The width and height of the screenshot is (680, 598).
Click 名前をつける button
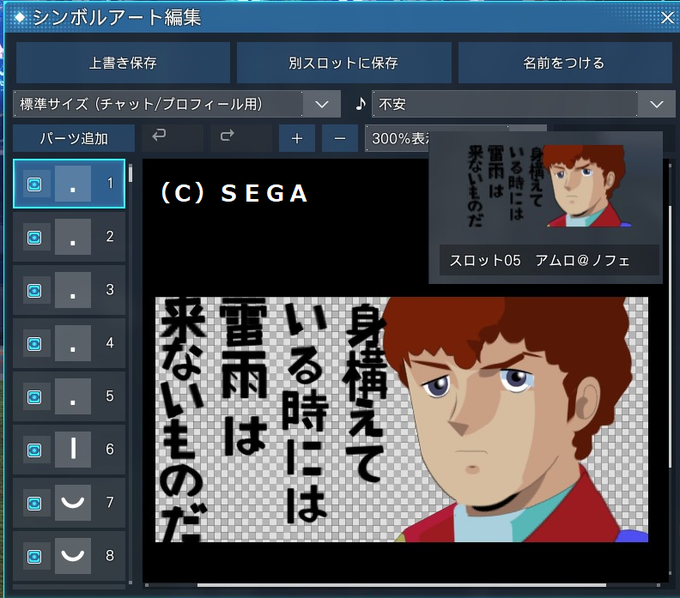coord(565,63)
